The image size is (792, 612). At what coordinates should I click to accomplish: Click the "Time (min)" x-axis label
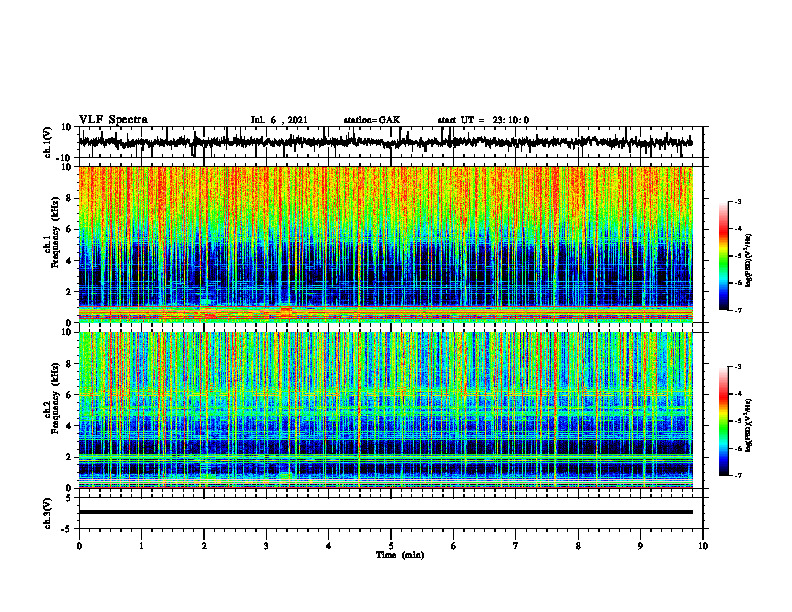coord(400,555)
